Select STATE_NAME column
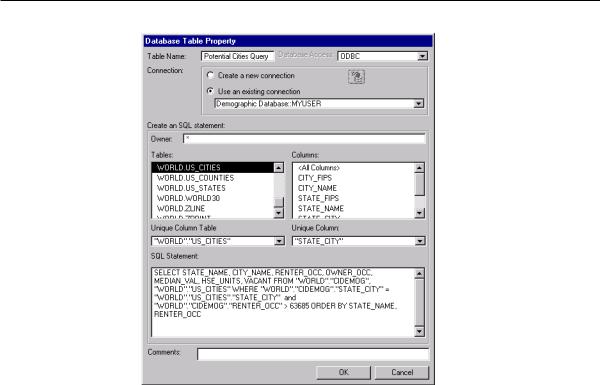Screen dimensions: 600x385 point(354,209)
